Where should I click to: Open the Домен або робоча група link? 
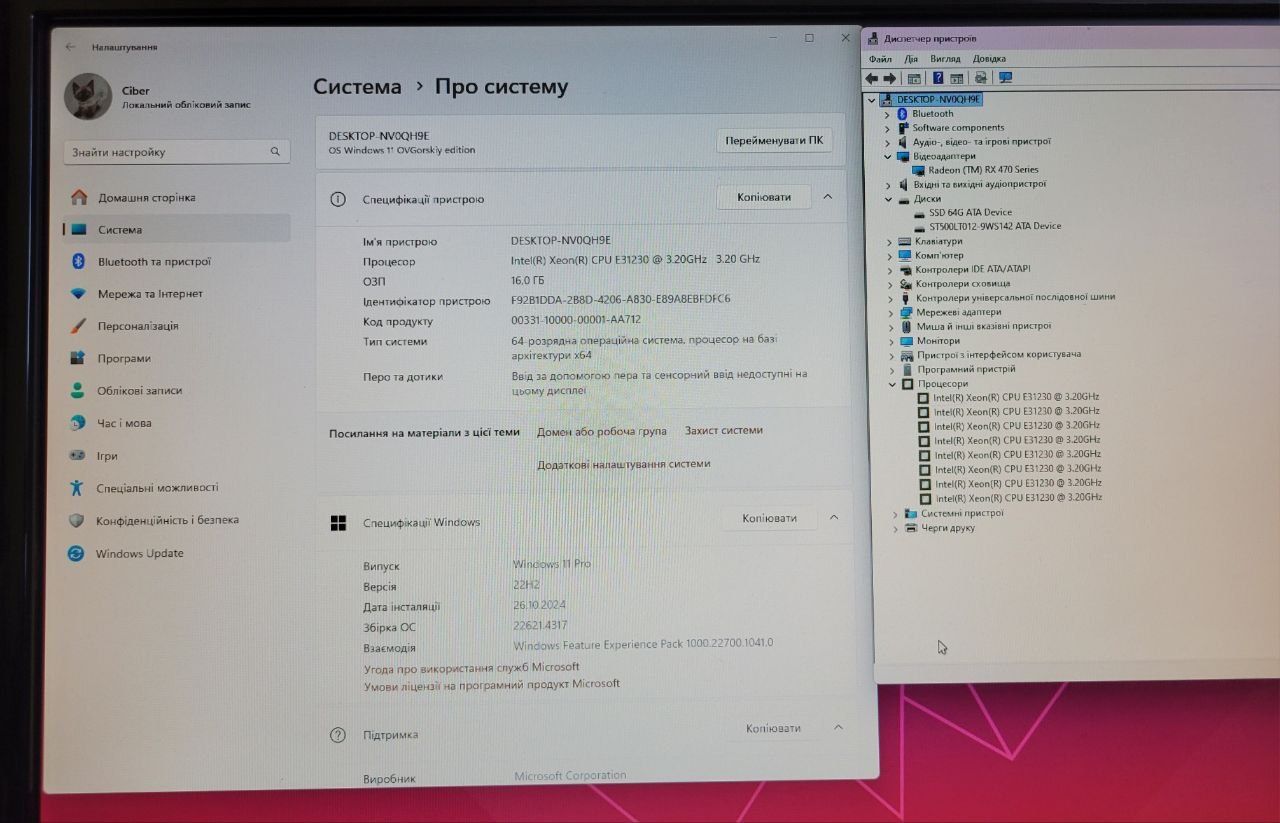coord(601,432)
